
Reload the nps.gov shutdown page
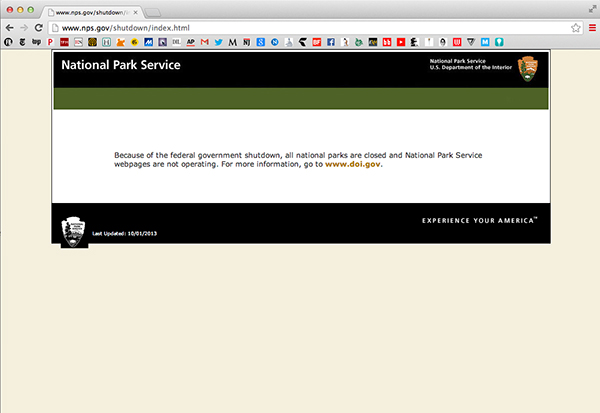point(39,28)
